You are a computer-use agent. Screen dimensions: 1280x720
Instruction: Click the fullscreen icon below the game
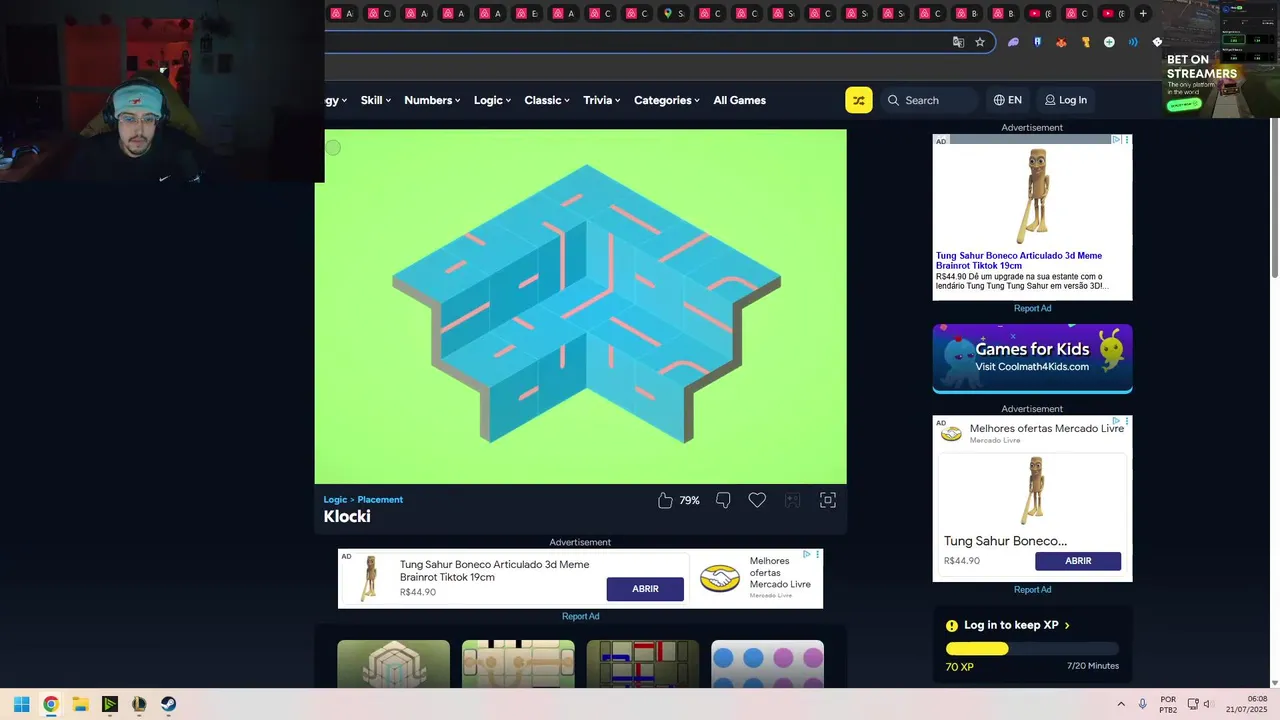click(x=828, y=500)
